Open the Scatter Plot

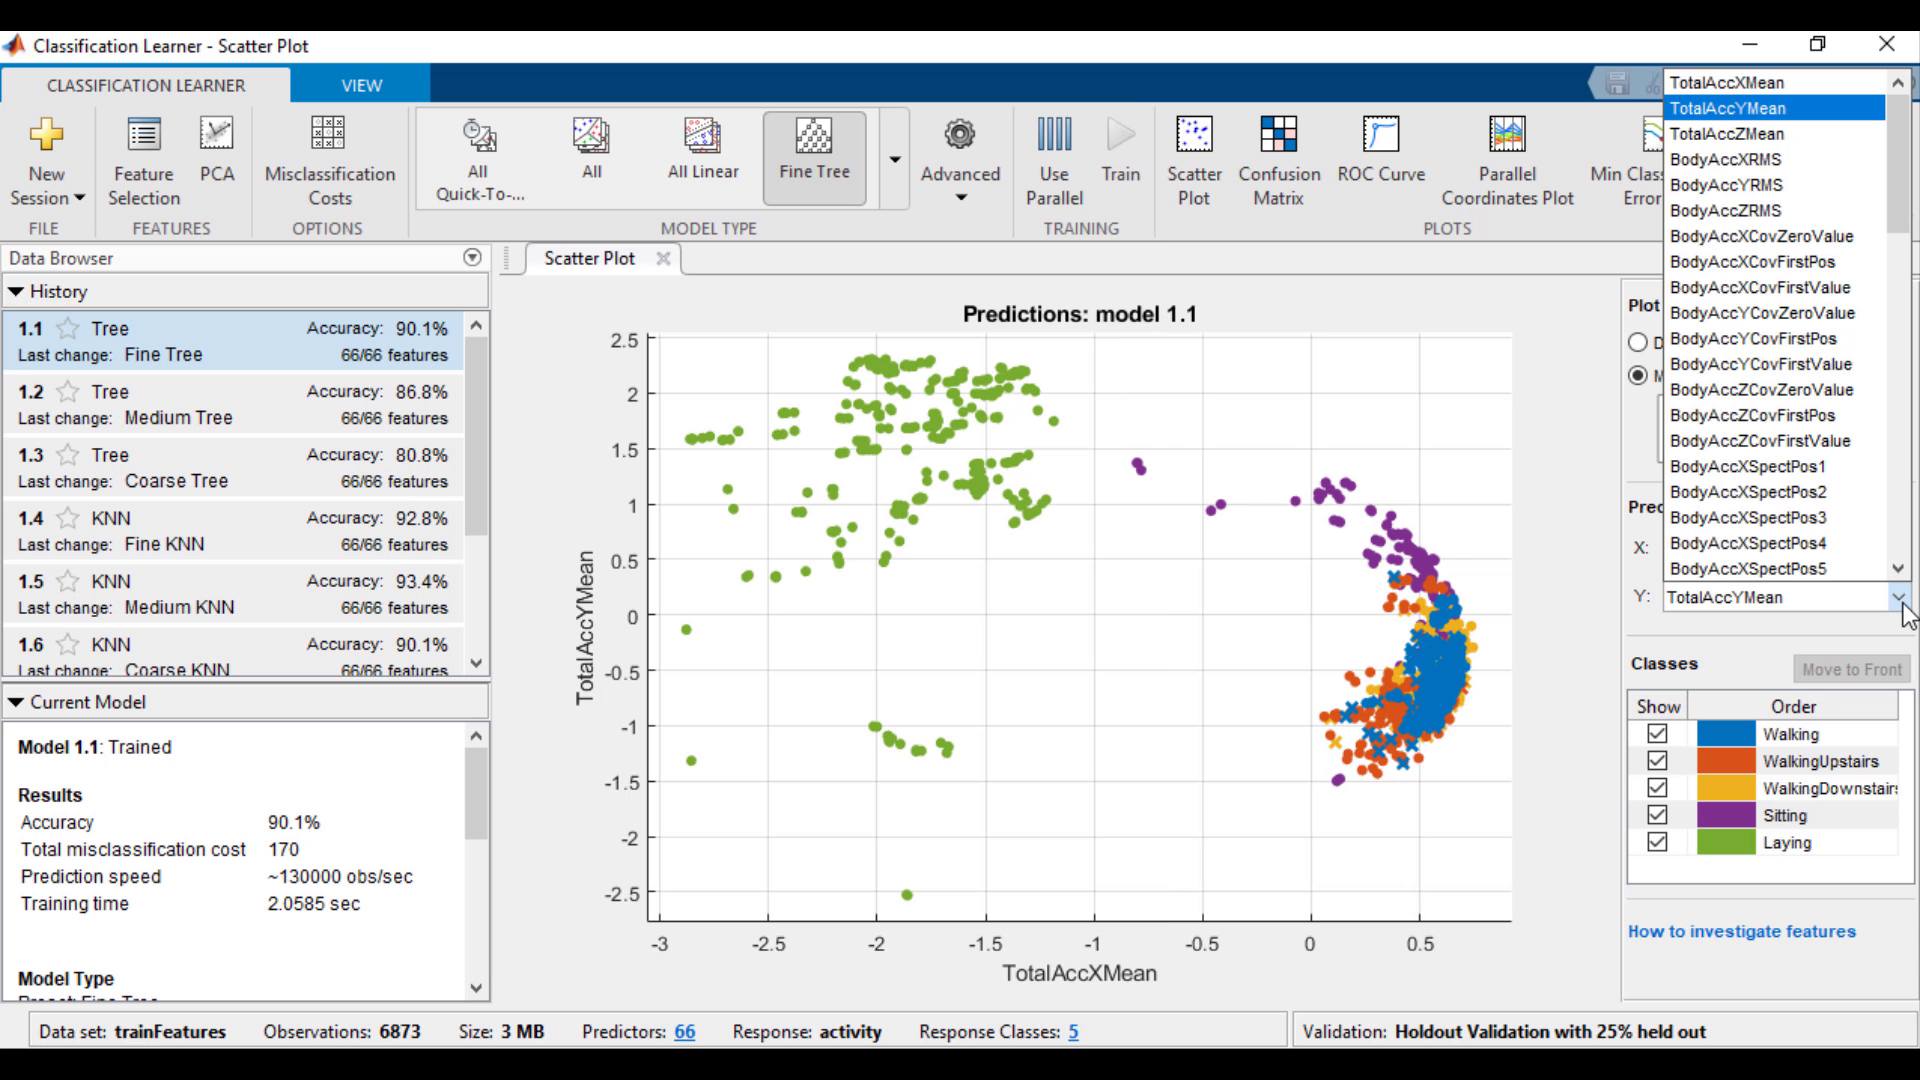tap(1194, 160)
